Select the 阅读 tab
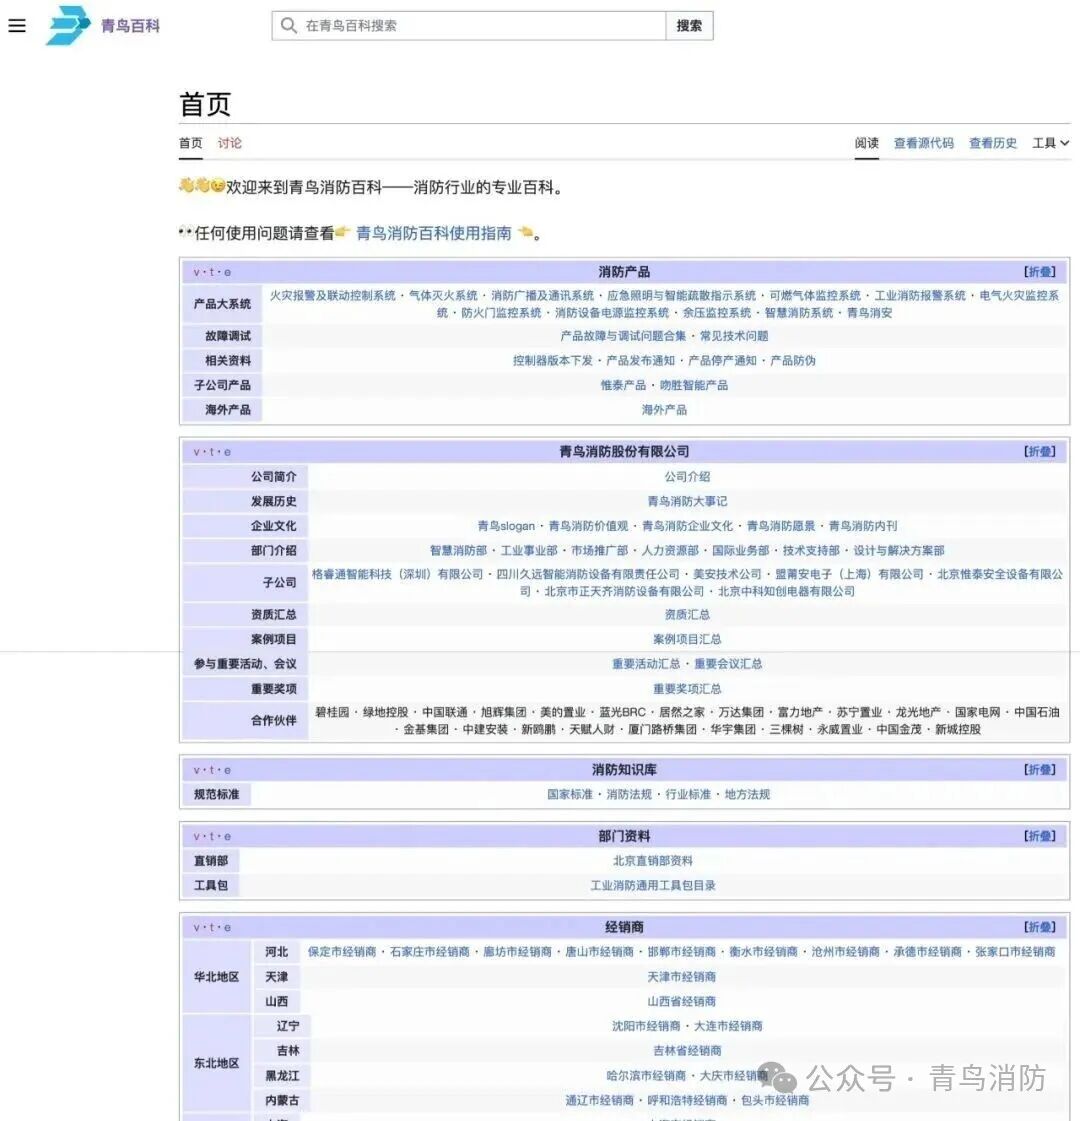This screenshot has width=1080, height=1121. [866, 143]
